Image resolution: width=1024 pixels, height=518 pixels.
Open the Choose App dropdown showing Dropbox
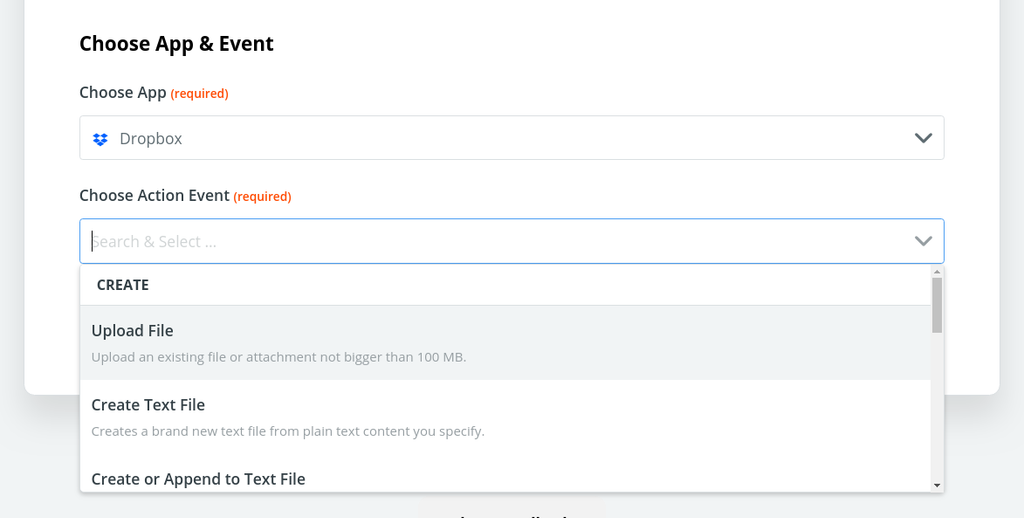point(512,138)
